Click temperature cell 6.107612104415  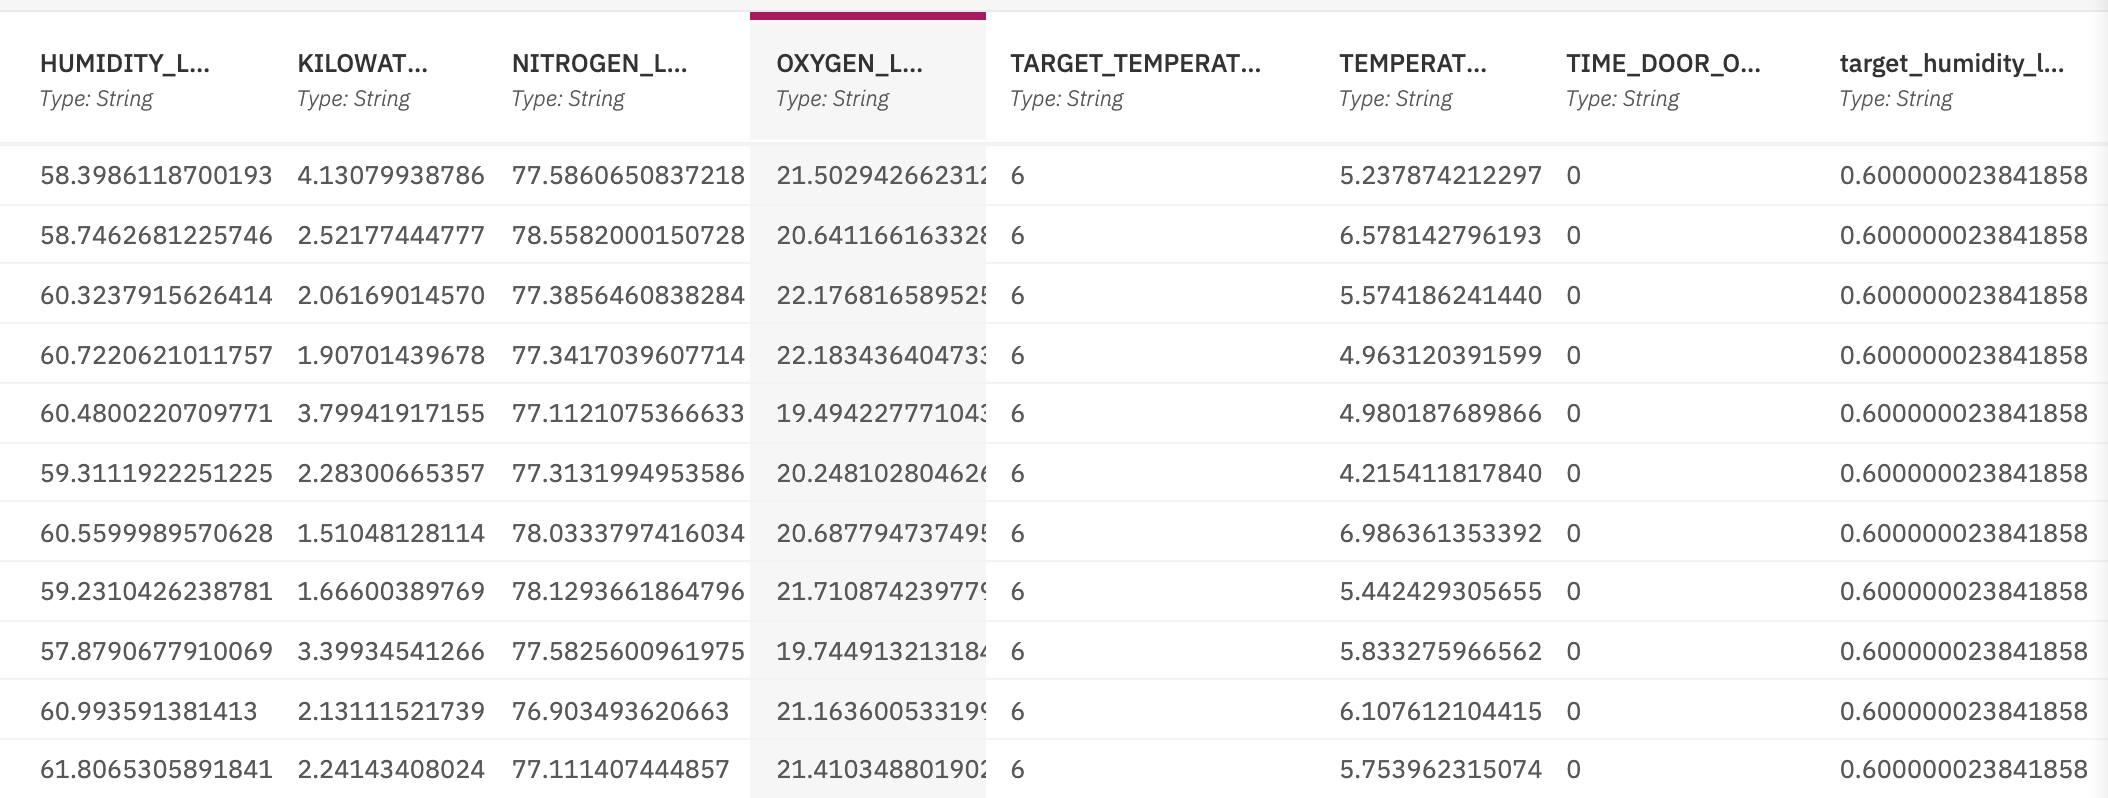pos(1440,711)
